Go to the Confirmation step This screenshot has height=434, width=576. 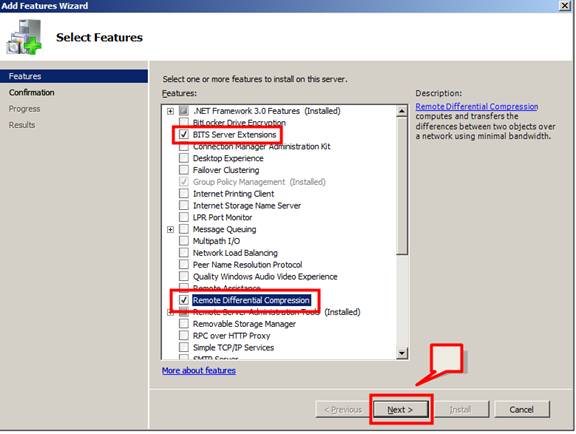(x=32, y=93)
